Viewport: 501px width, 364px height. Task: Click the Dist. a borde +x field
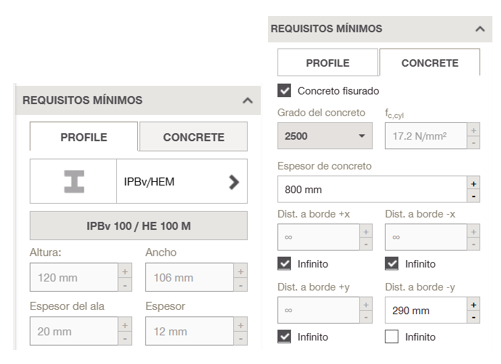coord(318,237)
